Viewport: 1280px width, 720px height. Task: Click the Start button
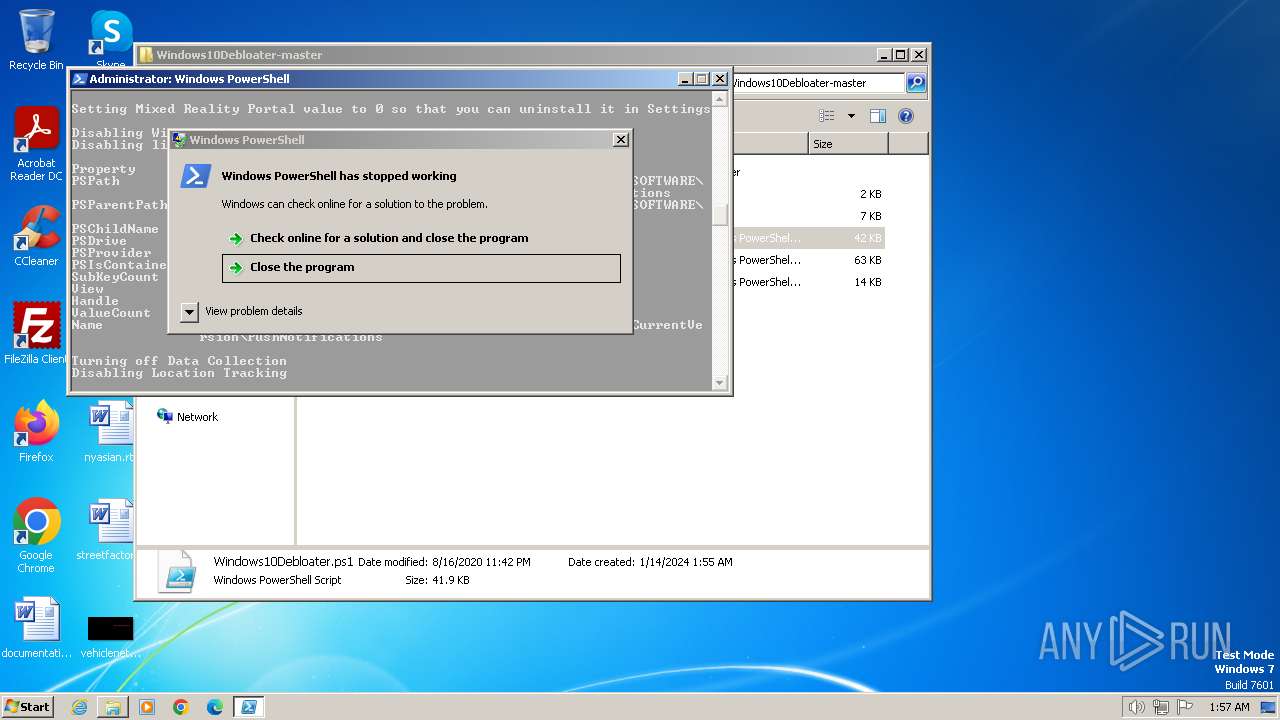click(x=28, y=706)
